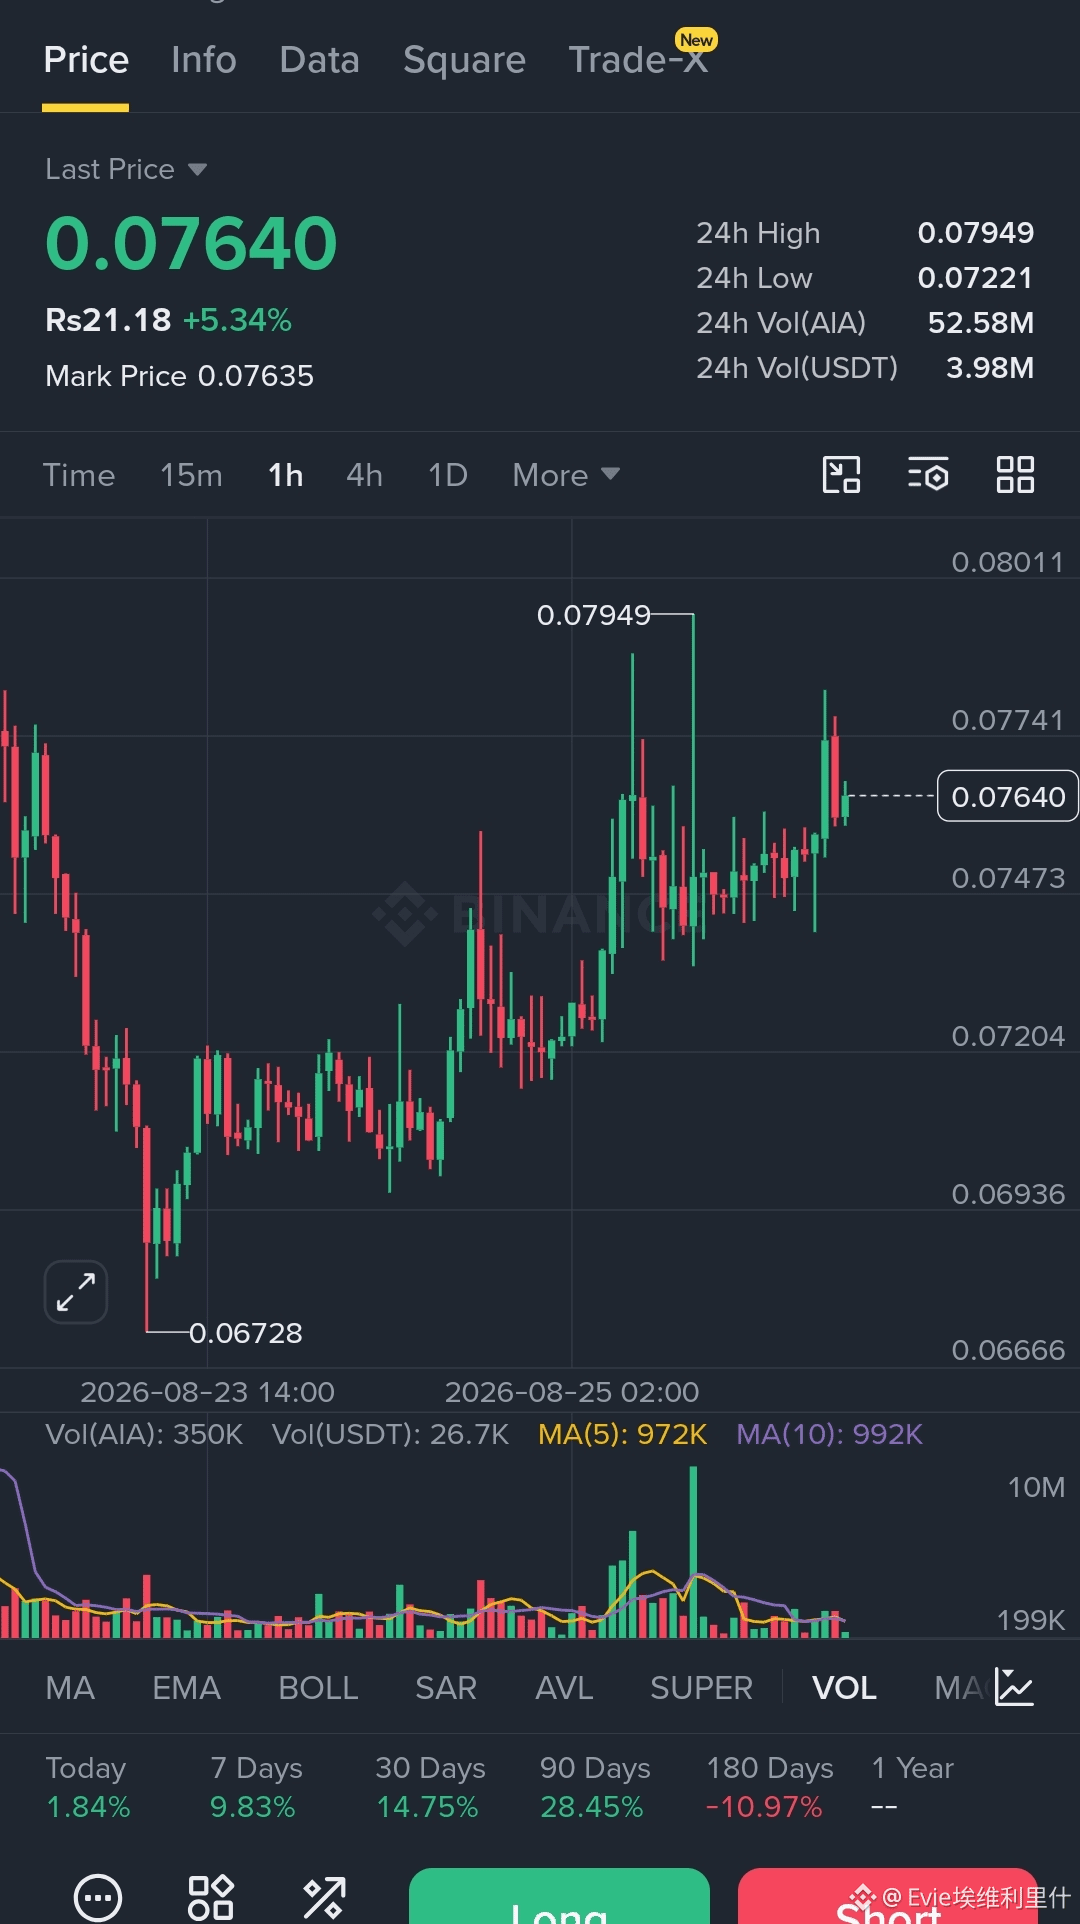Switch to the Price tab
Image resolution: width=1080 pixels, height=1924 pixels.
point(86,60)
